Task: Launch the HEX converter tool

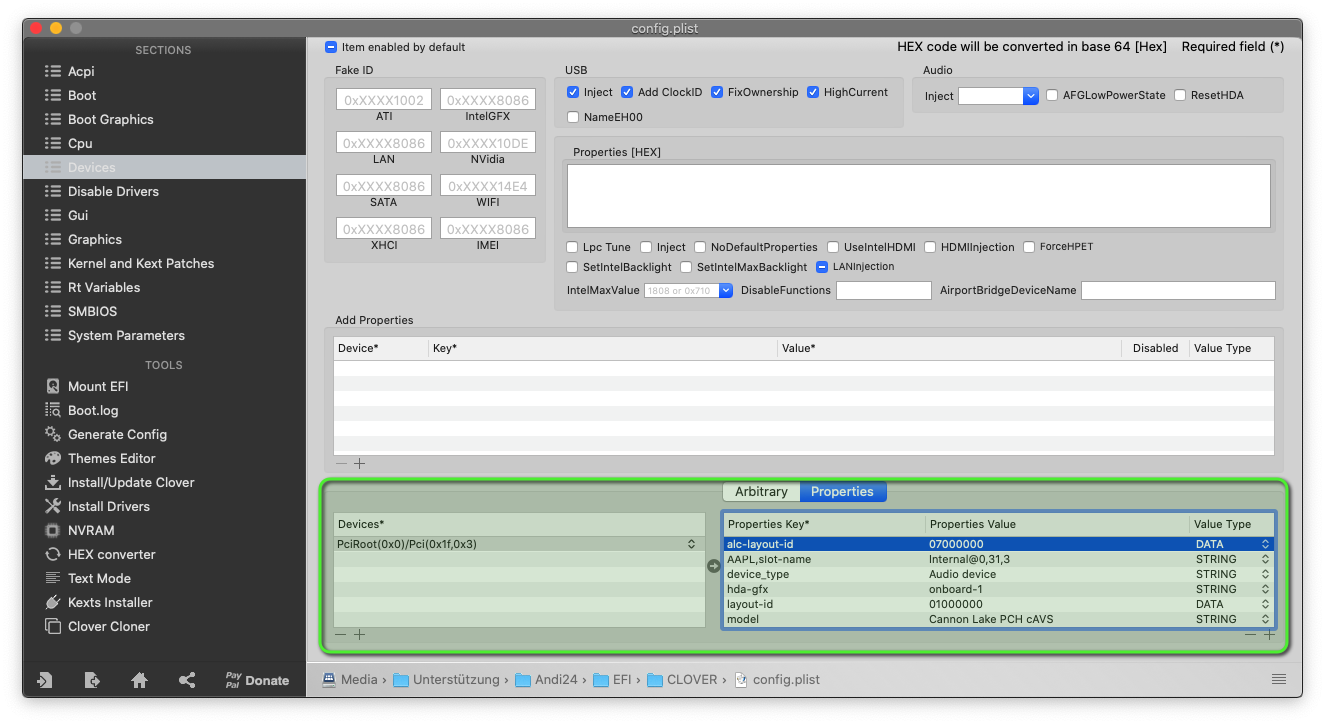Action: (x=111, y=554)
